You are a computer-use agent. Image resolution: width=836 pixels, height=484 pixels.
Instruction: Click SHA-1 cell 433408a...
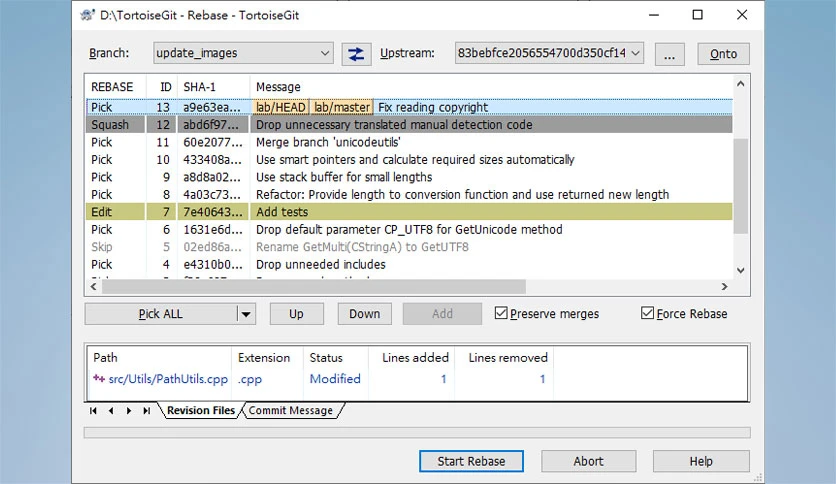point(212,160)
